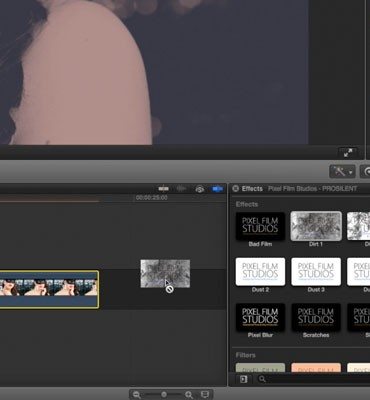370x400 pixels.
Task: Toggle clip soloing icon
Action: click(200, 189)
